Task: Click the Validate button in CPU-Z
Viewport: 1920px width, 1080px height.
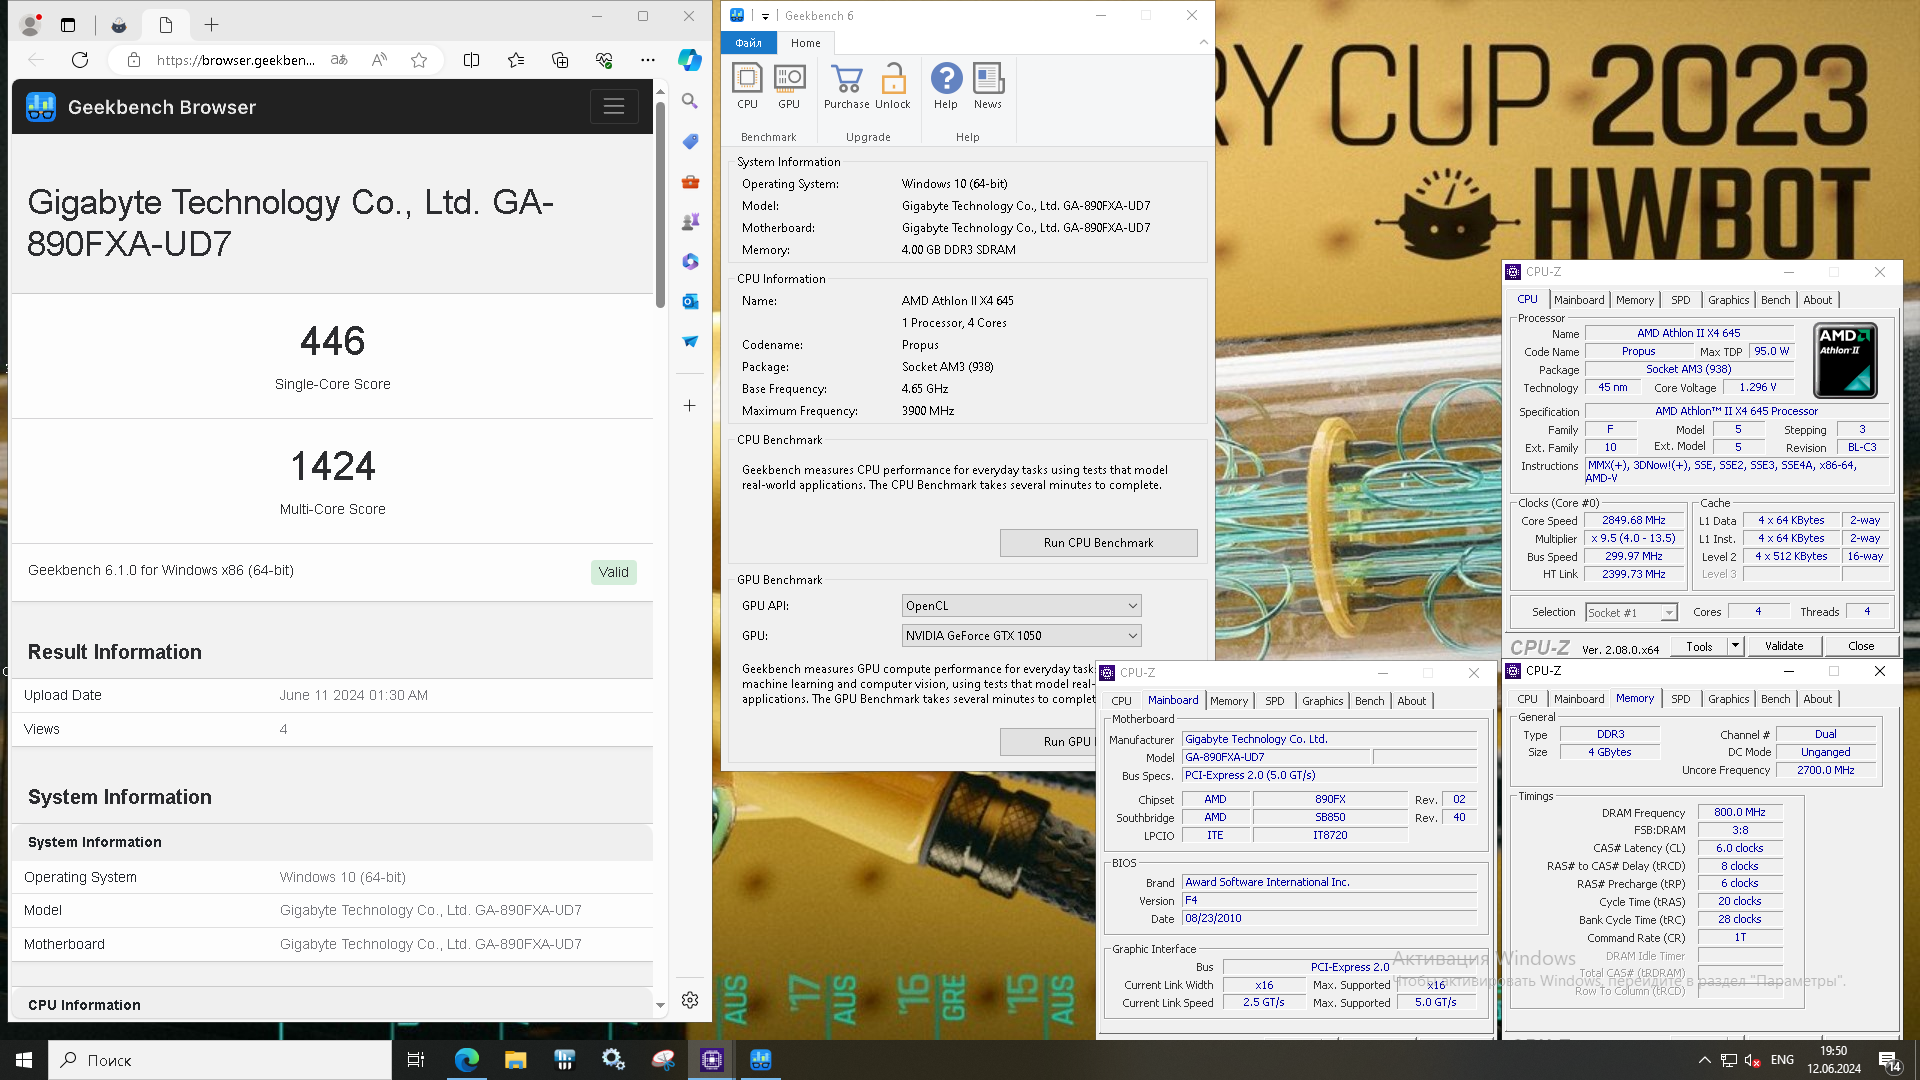Action: tap(1784, 646)
